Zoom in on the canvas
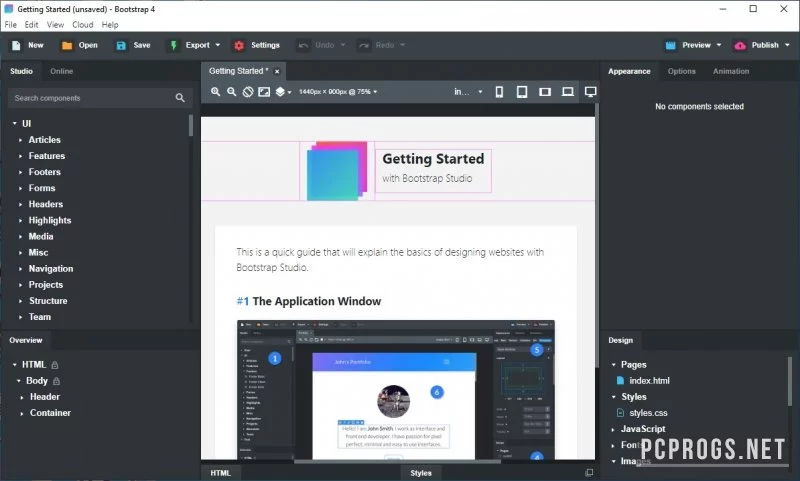 tap(216, 92)
